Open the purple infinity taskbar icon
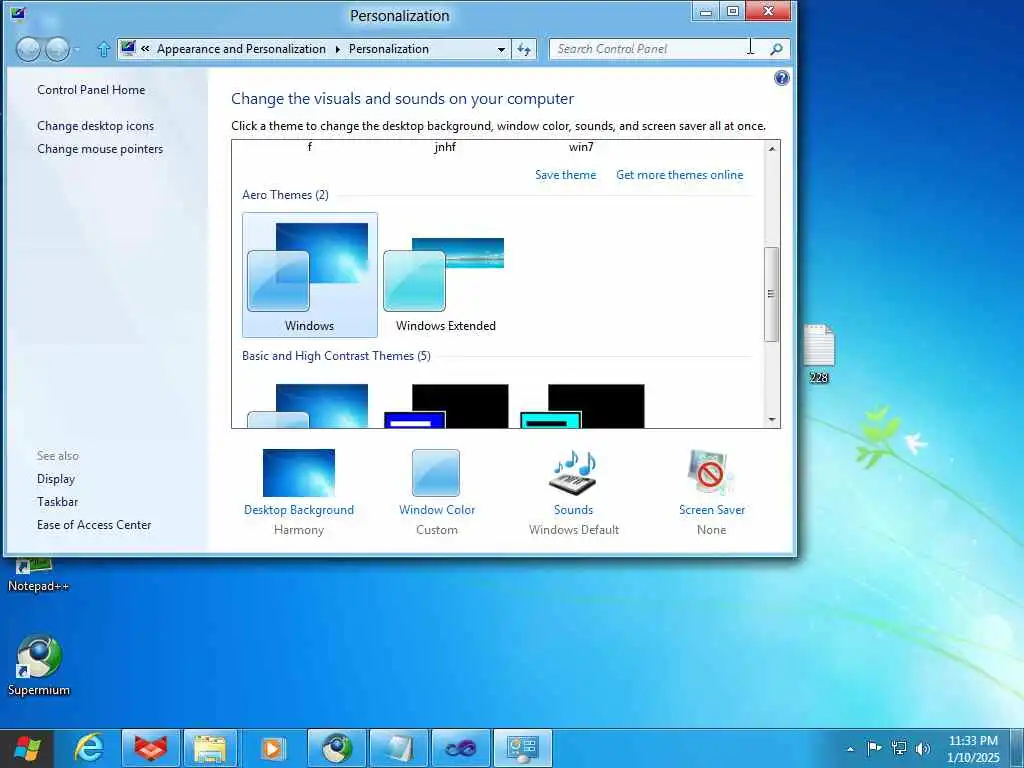 [x=461, y=748]
